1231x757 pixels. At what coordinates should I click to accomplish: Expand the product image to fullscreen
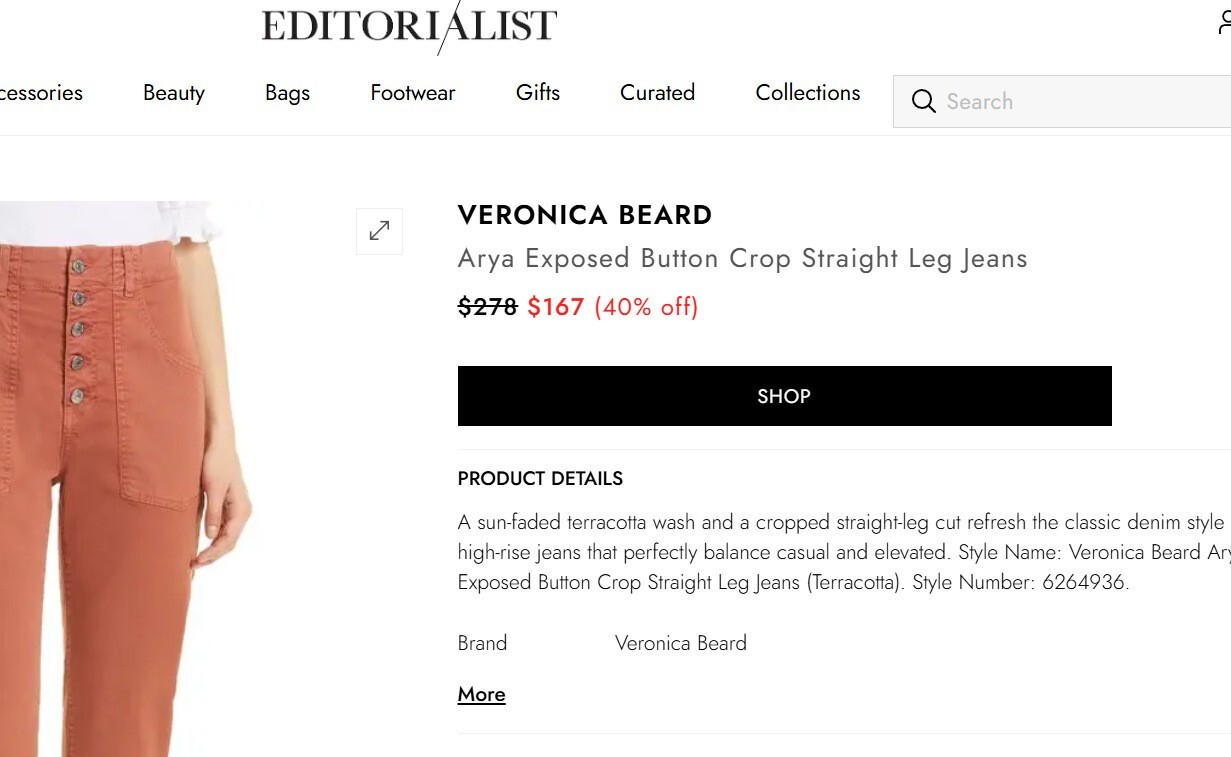[379, 231]
